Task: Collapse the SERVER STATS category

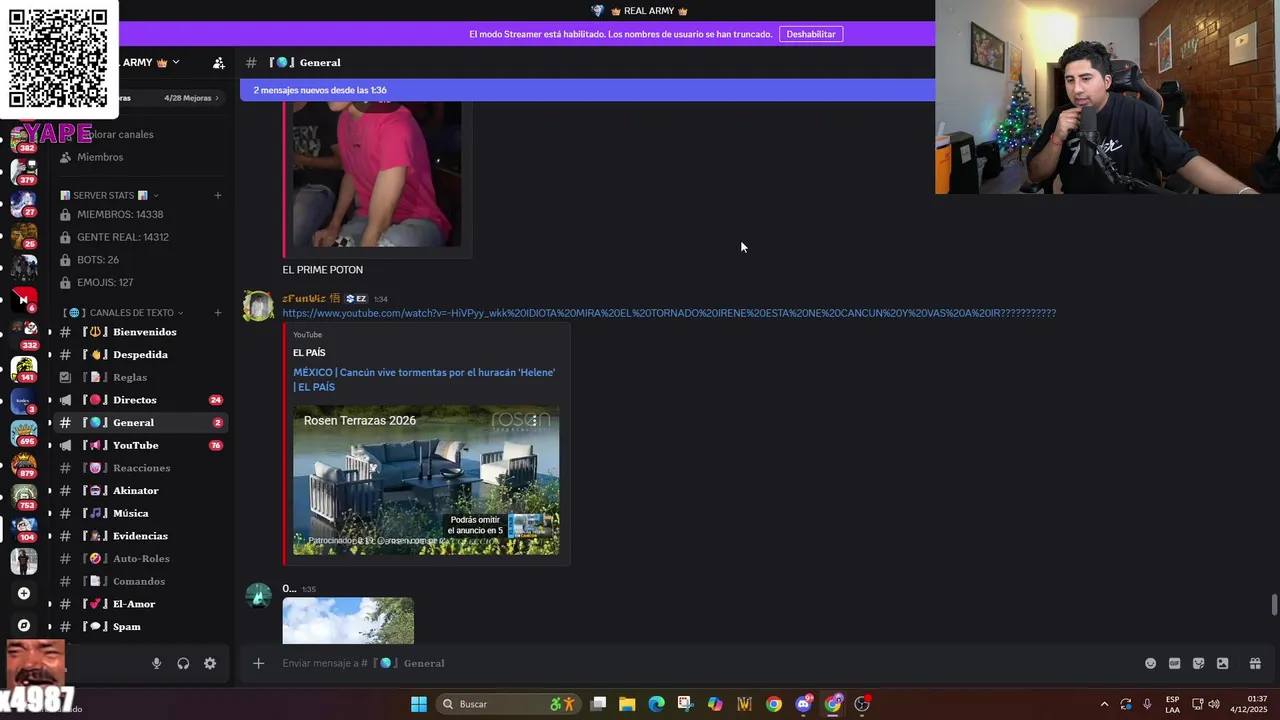Action: point(110,195)
